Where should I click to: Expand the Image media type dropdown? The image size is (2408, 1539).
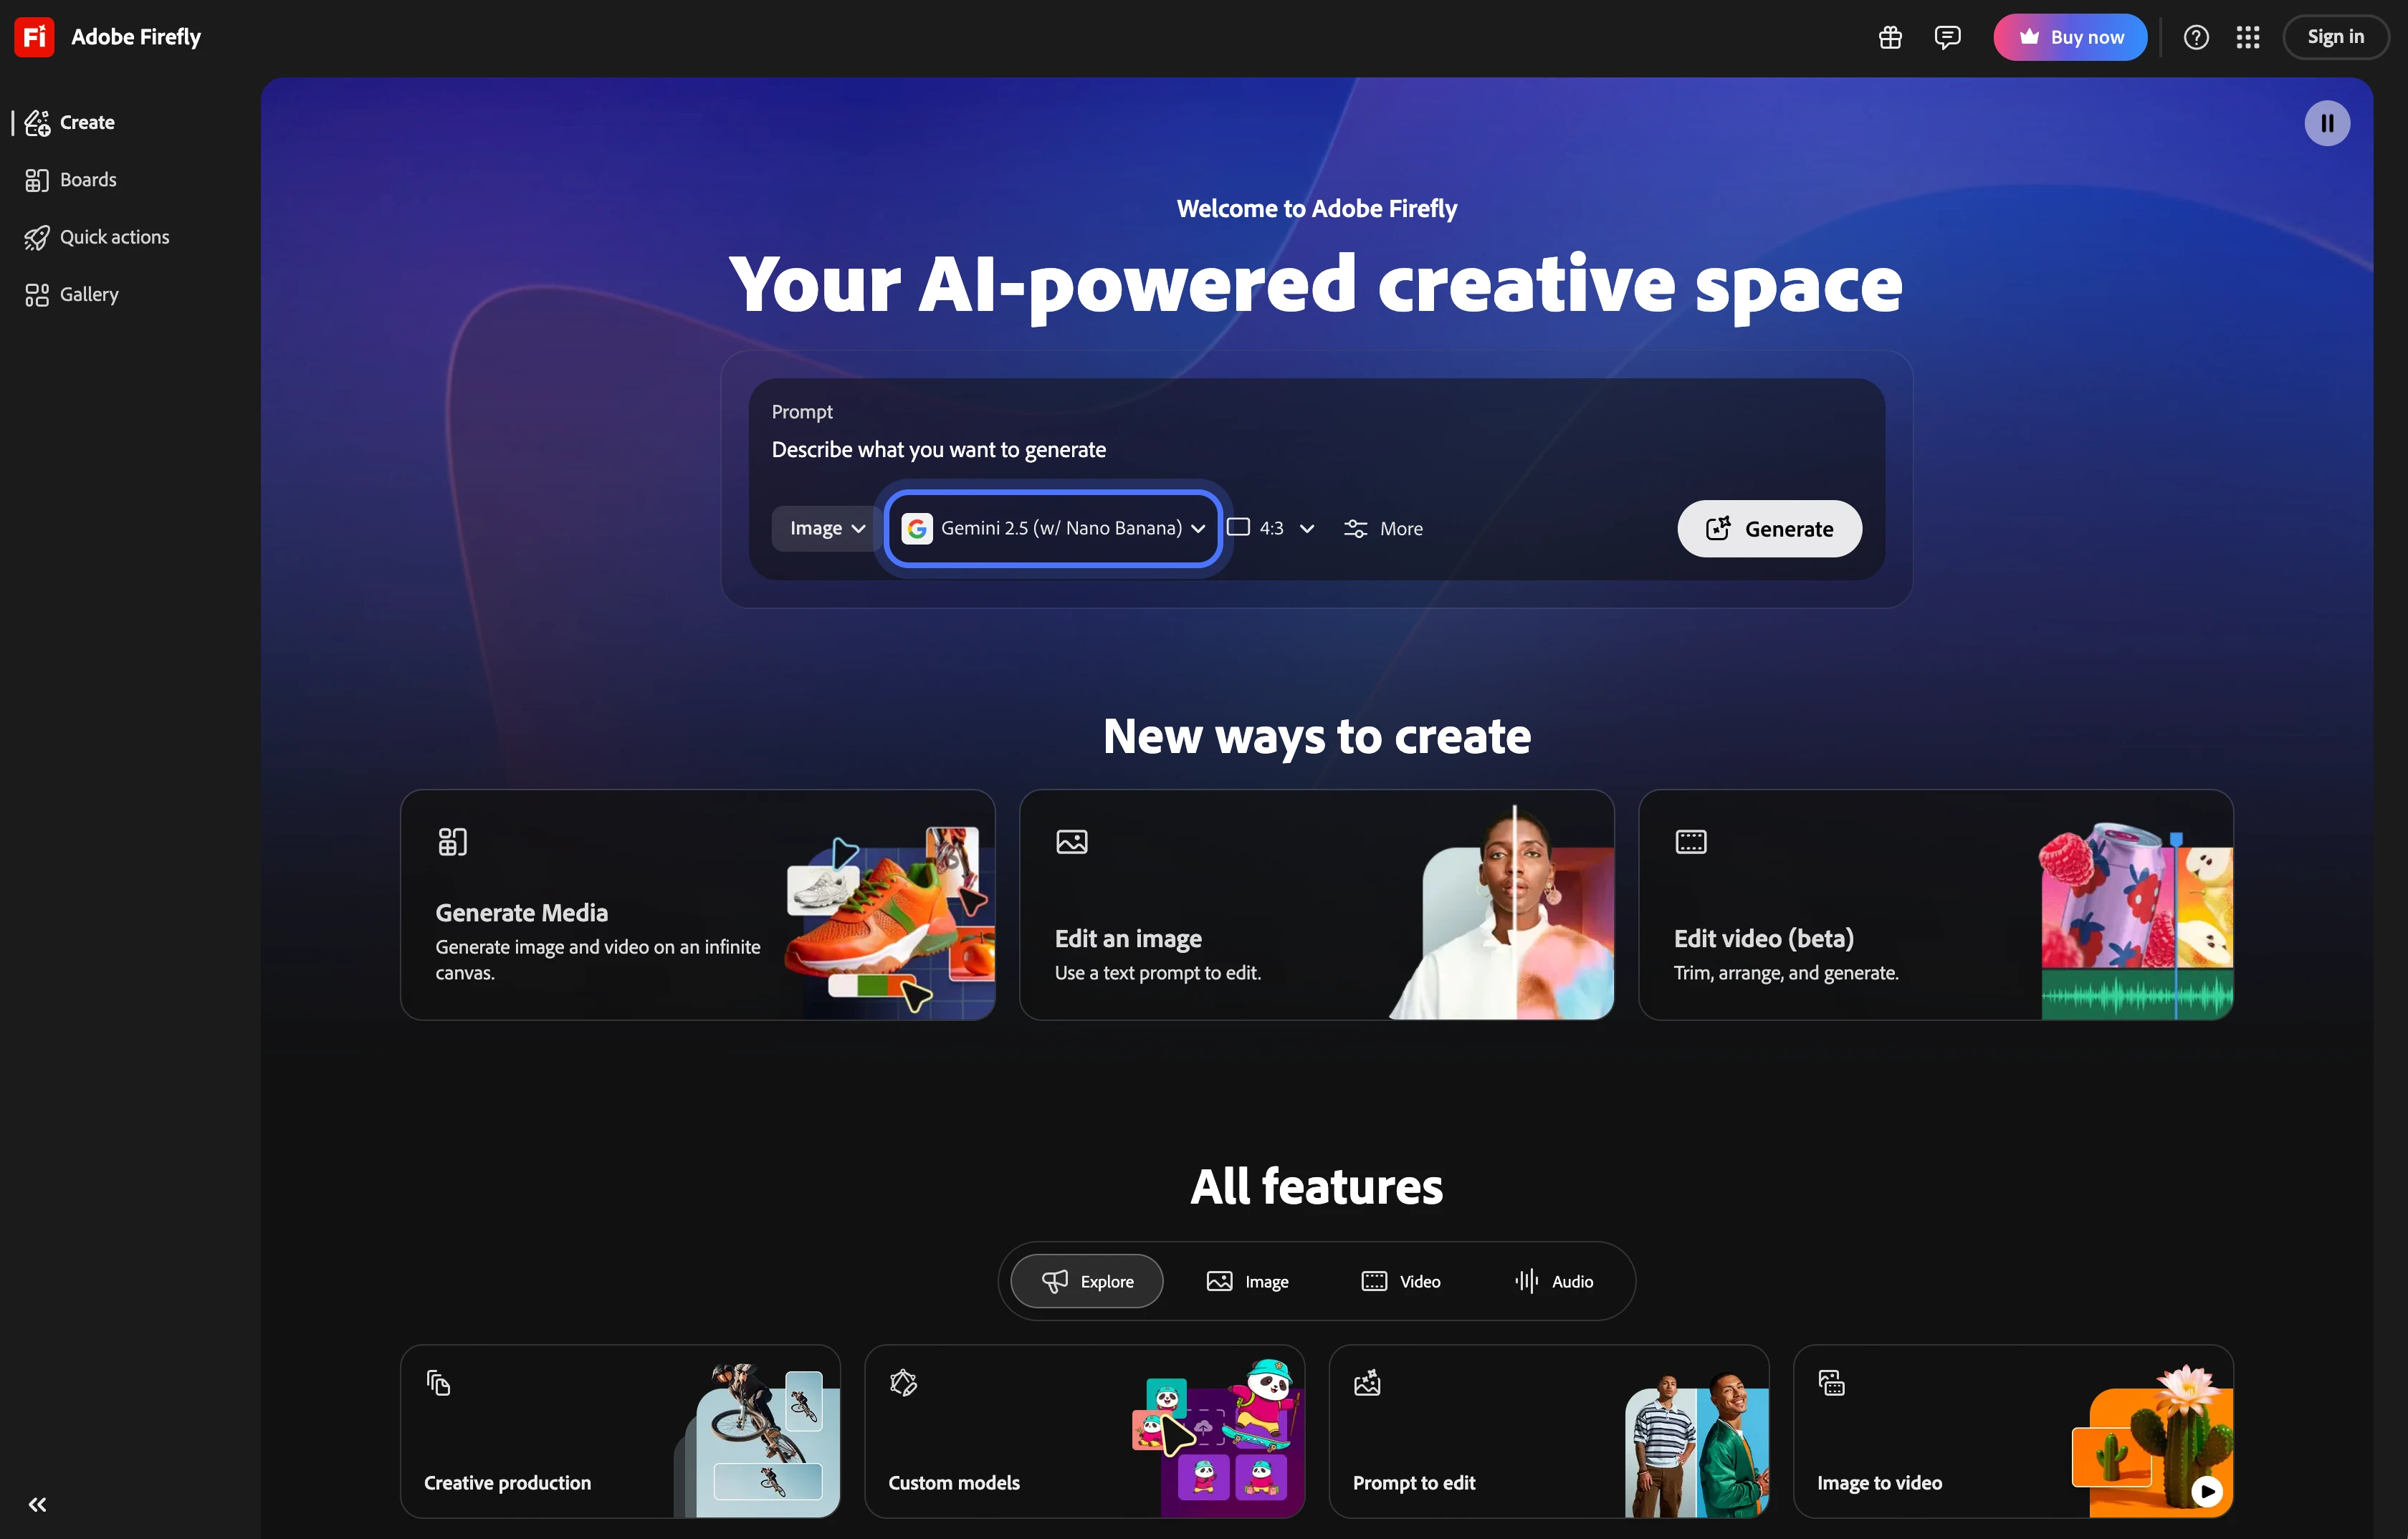coord(826,528)
